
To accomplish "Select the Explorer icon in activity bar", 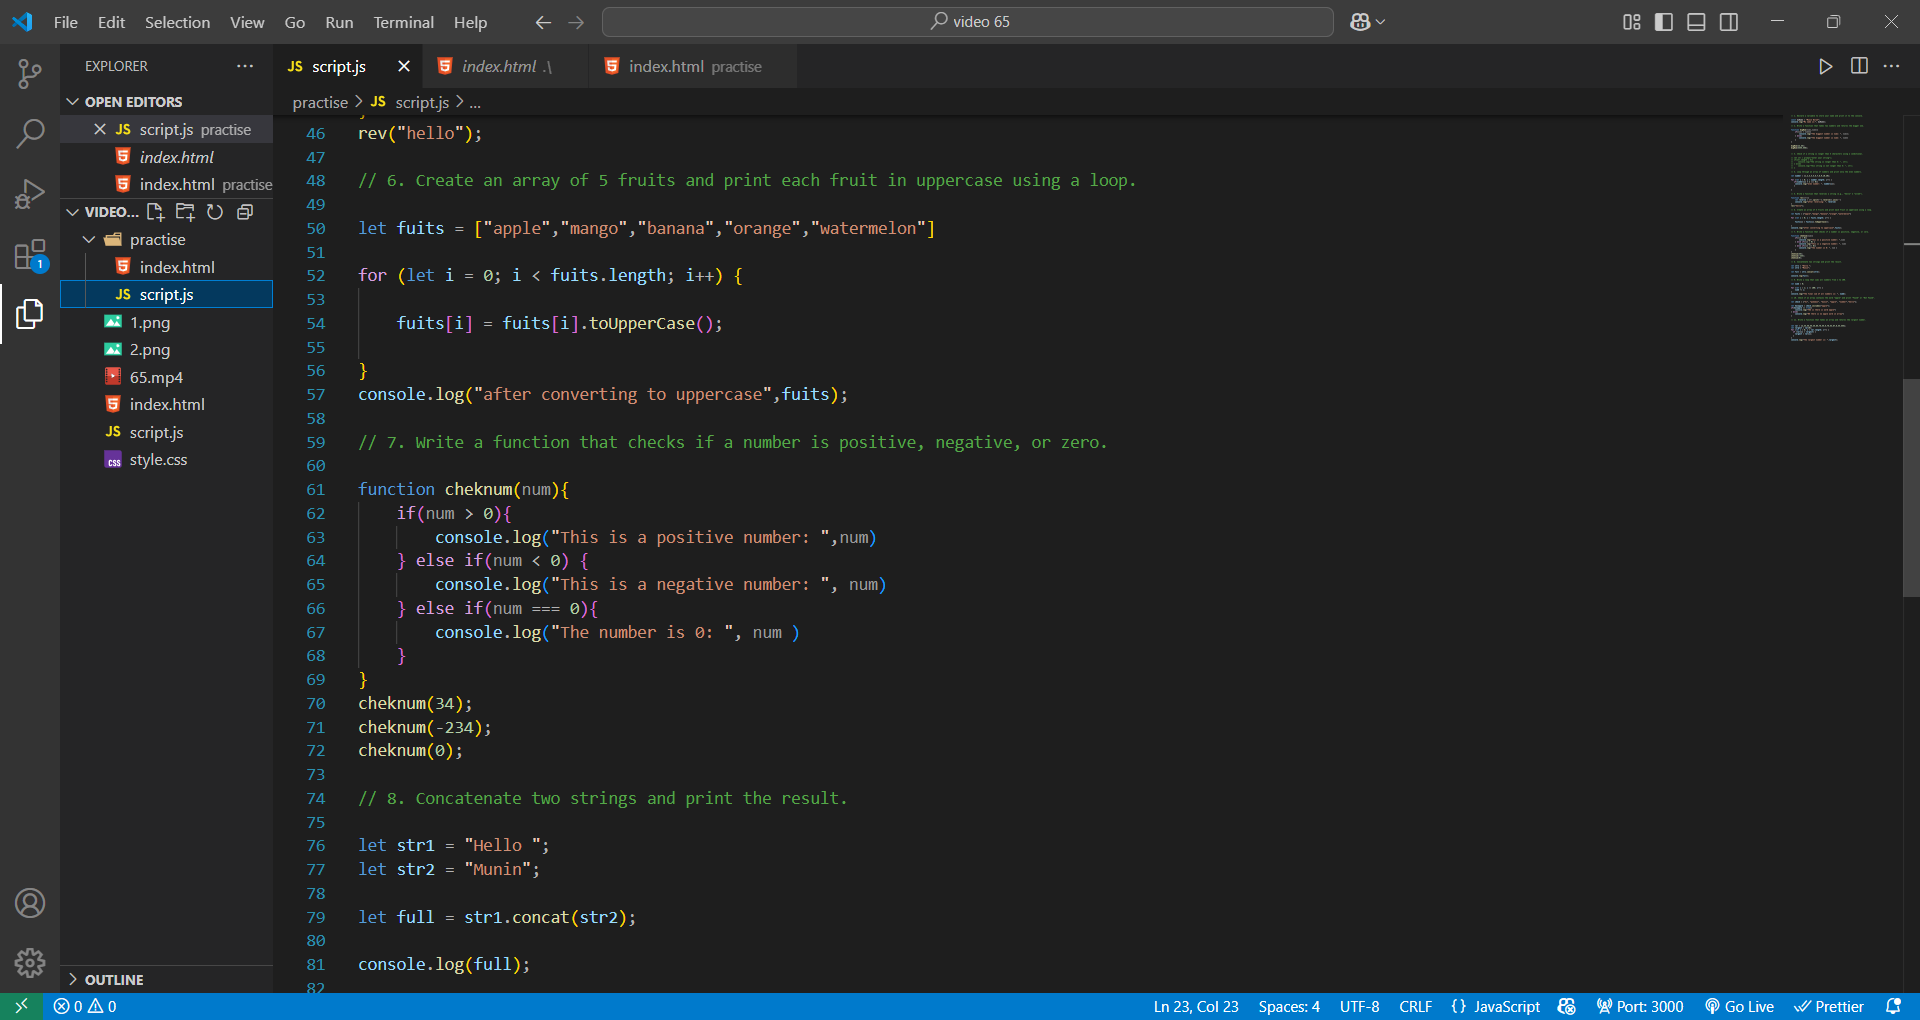I will click(30, 314).
